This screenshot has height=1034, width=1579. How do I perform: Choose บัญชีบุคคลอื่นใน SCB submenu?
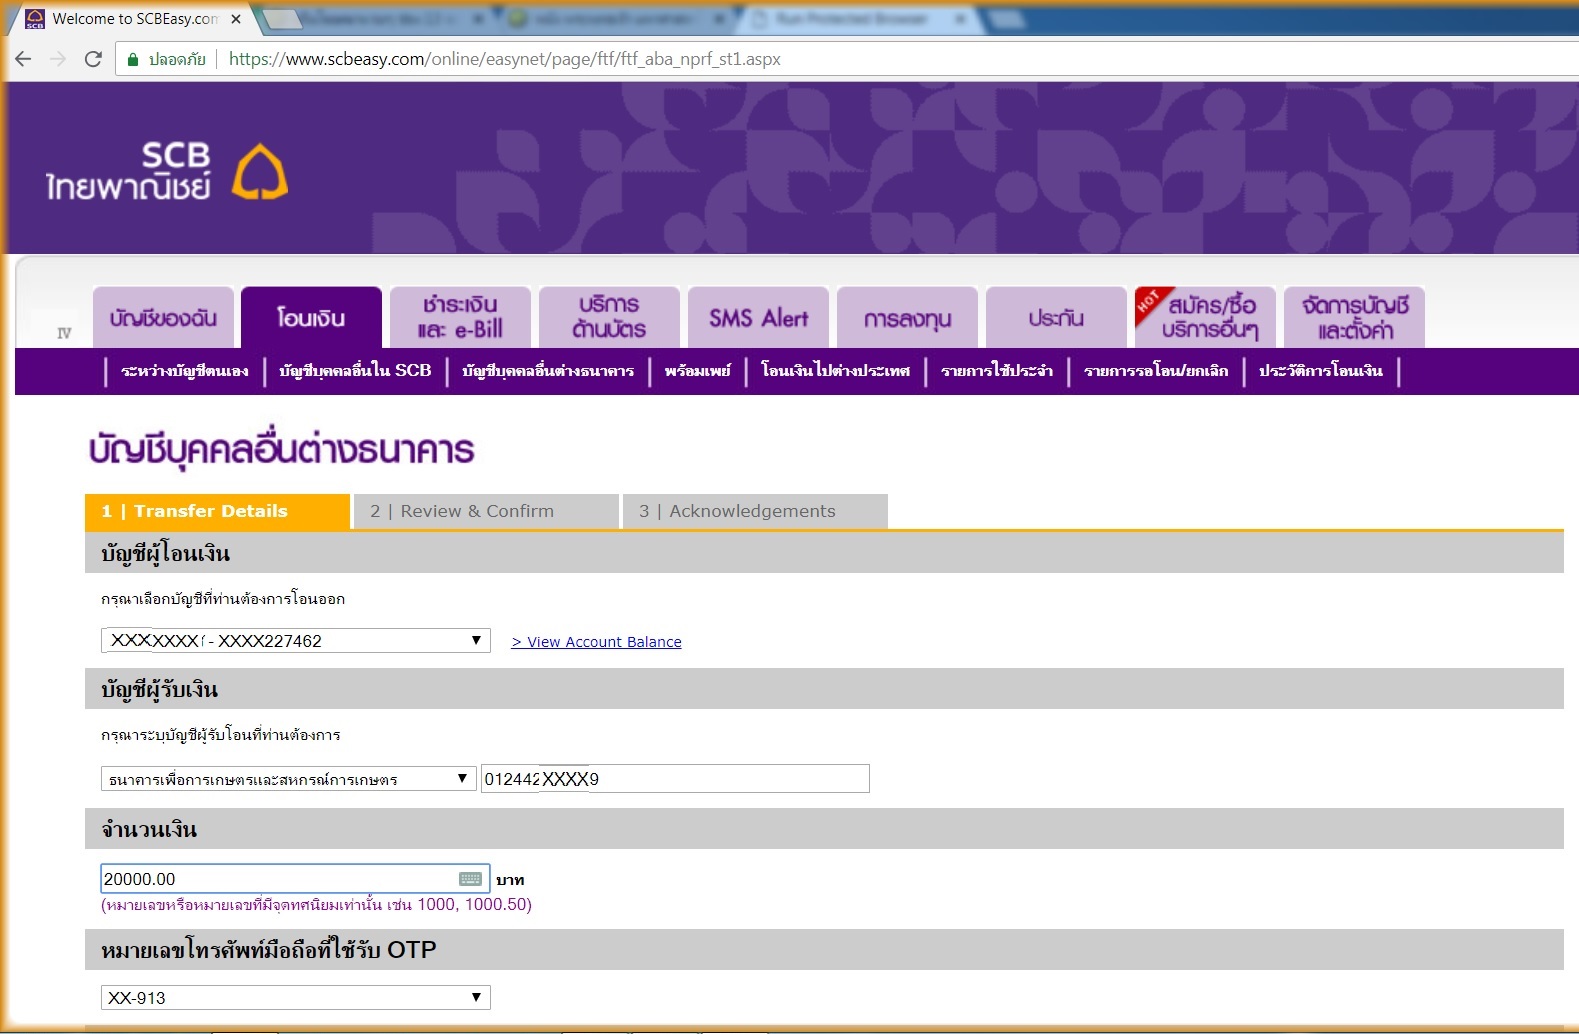click(355, 371)
